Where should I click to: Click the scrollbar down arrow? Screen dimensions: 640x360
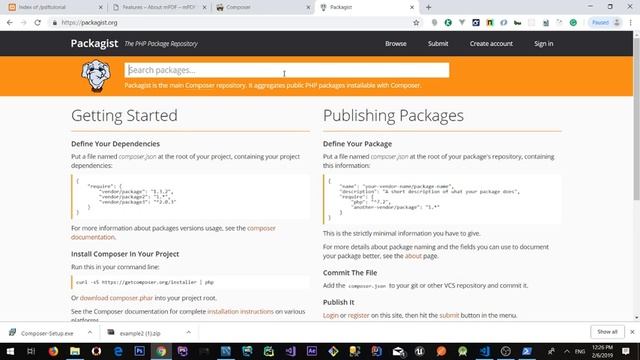tap(637, 317)
